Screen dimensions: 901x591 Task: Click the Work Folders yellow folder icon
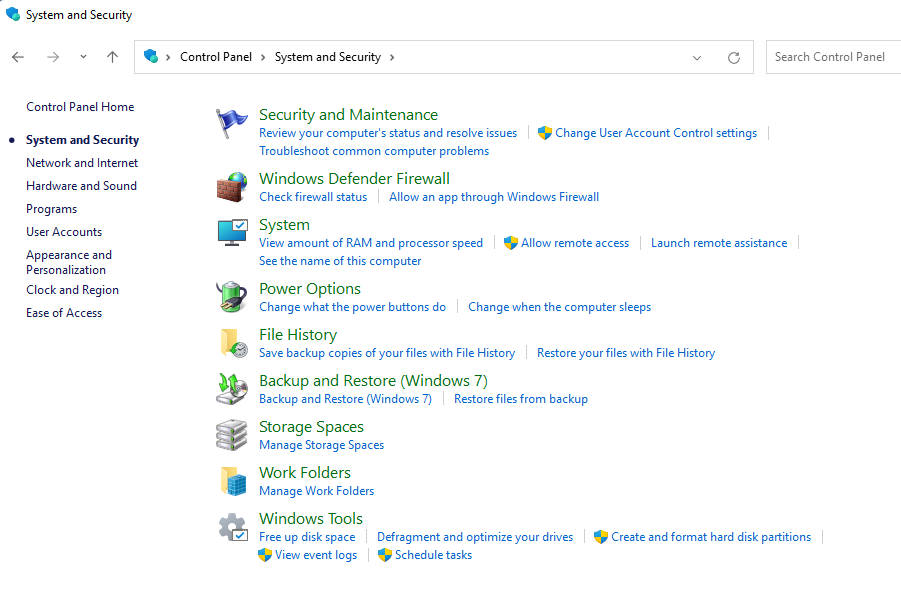pyautogui.click(x=231, y=481)
